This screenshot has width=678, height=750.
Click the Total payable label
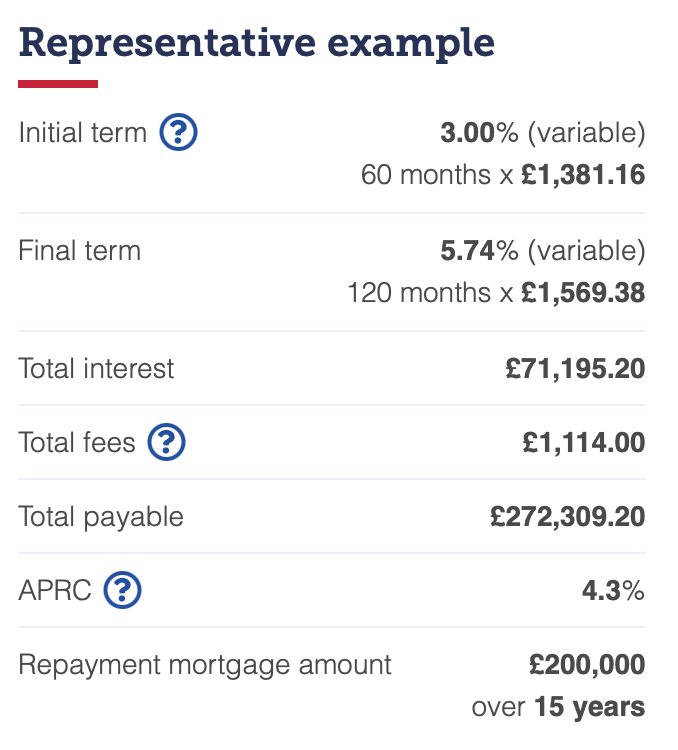click(101, 517)
